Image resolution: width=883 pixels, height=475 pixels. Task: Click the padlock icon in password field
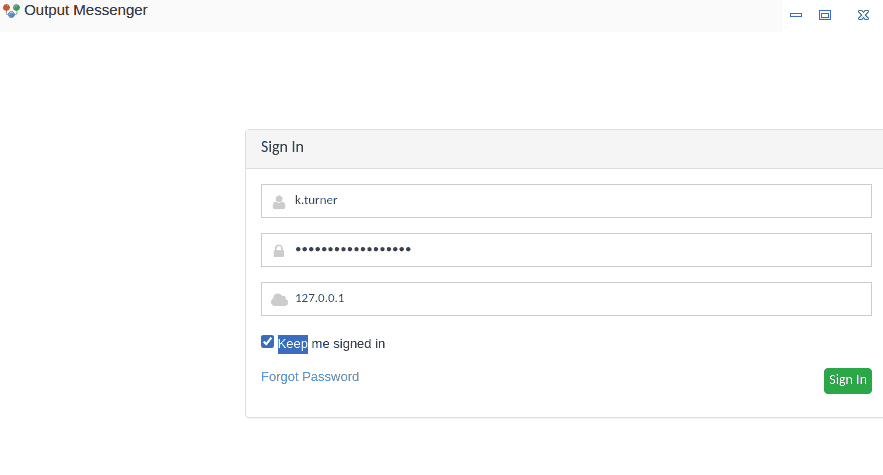[279, 250]
